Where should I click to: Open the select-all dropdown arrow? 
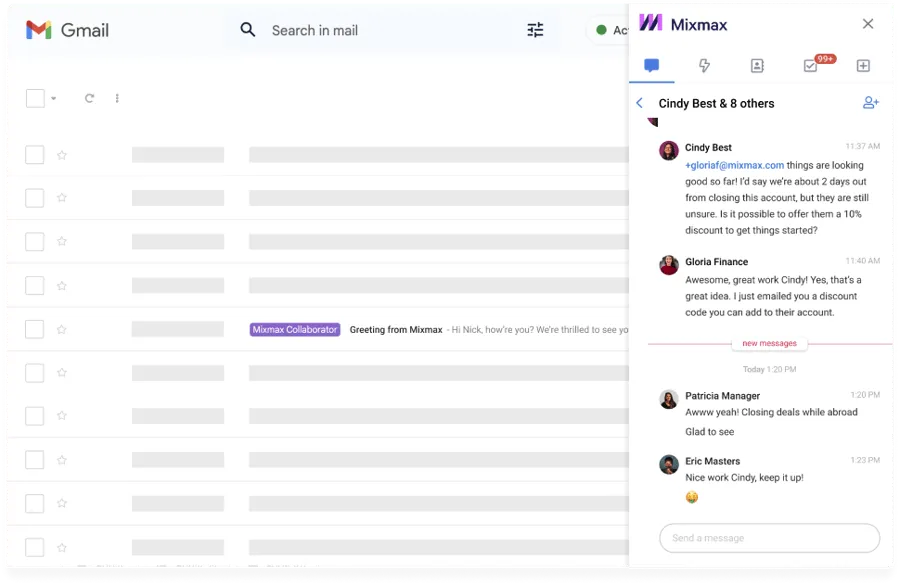click(x=53, y=98)
